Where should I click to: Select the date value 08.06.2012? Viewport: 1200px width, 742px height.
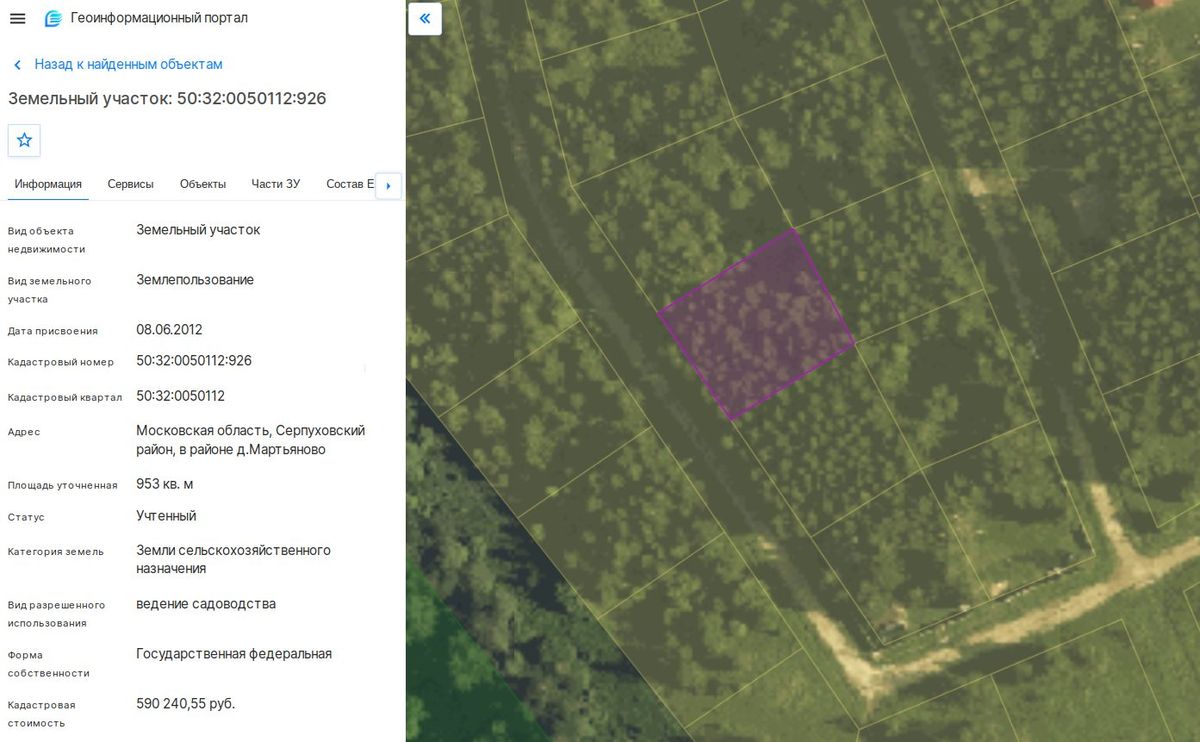pos(169,329)
